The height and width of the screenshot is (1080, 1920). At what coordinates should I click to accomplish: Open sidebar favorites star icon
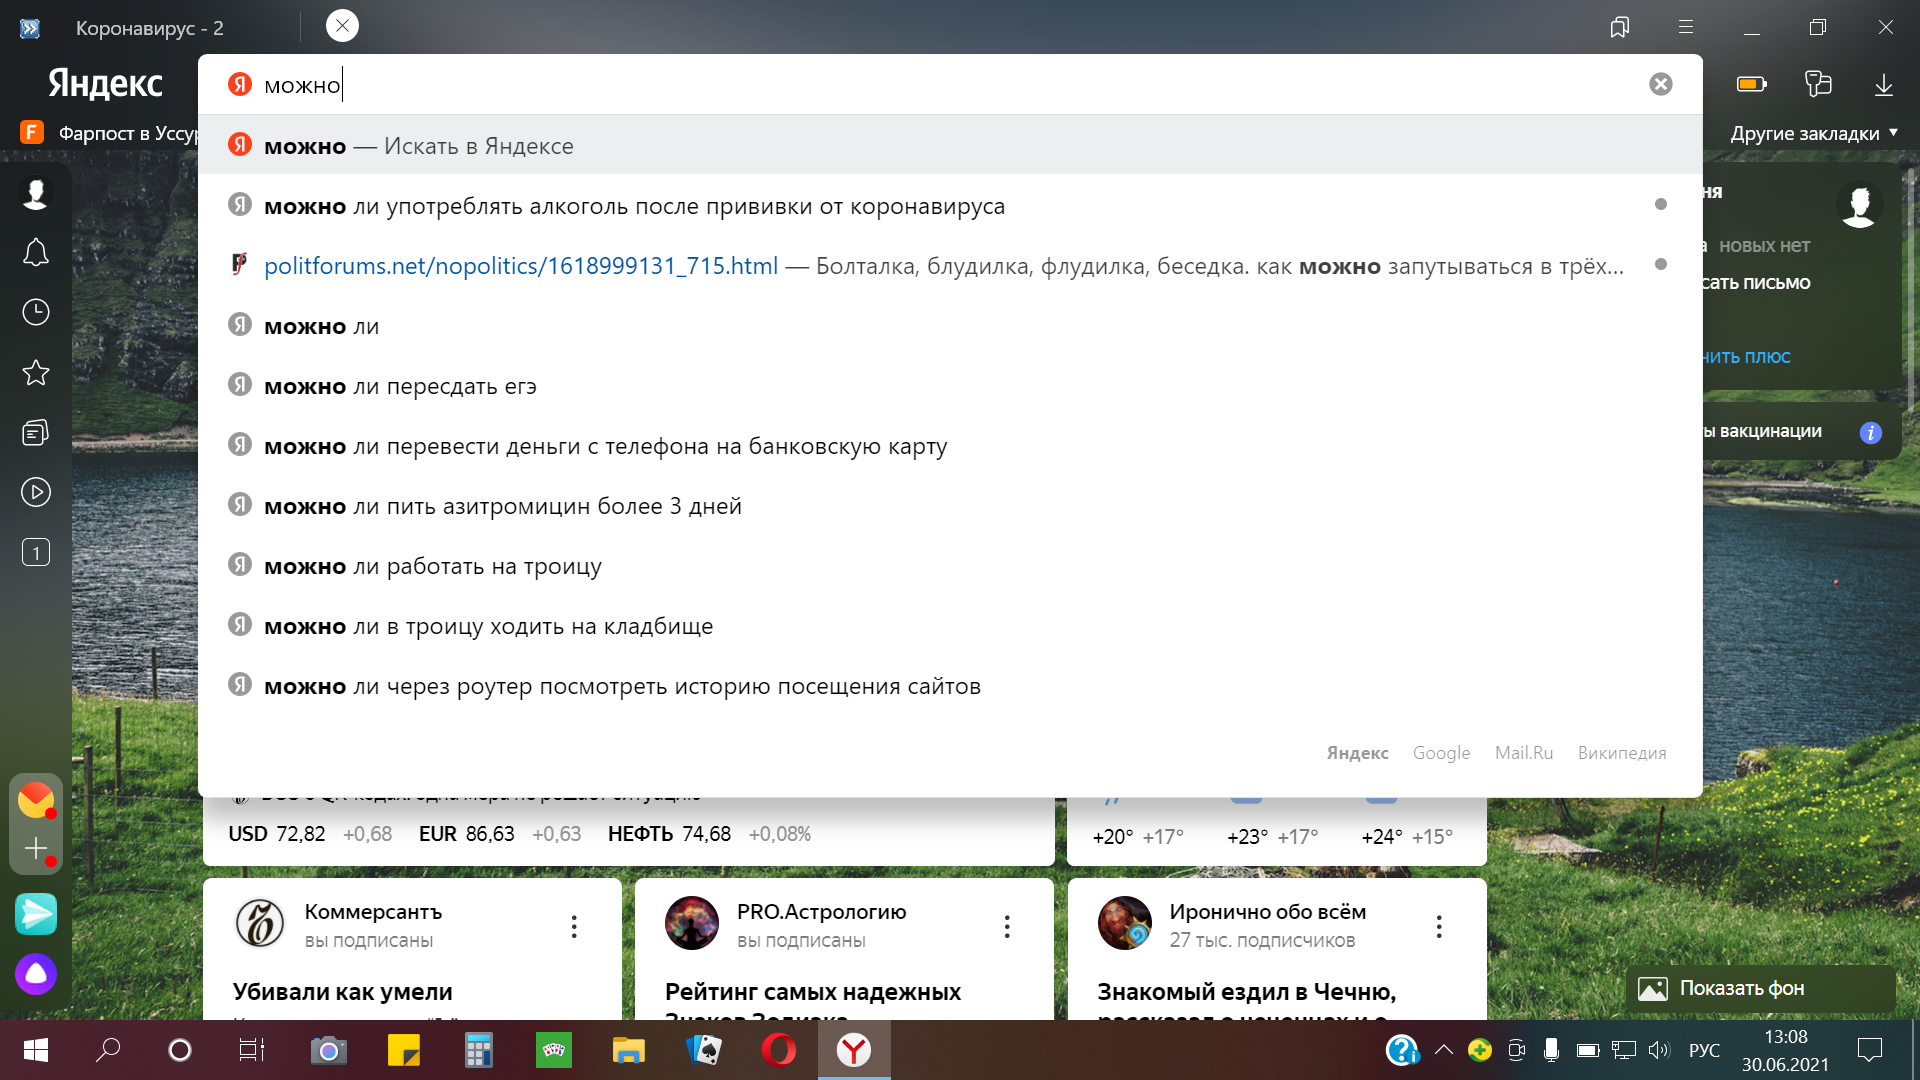(36, 372)
